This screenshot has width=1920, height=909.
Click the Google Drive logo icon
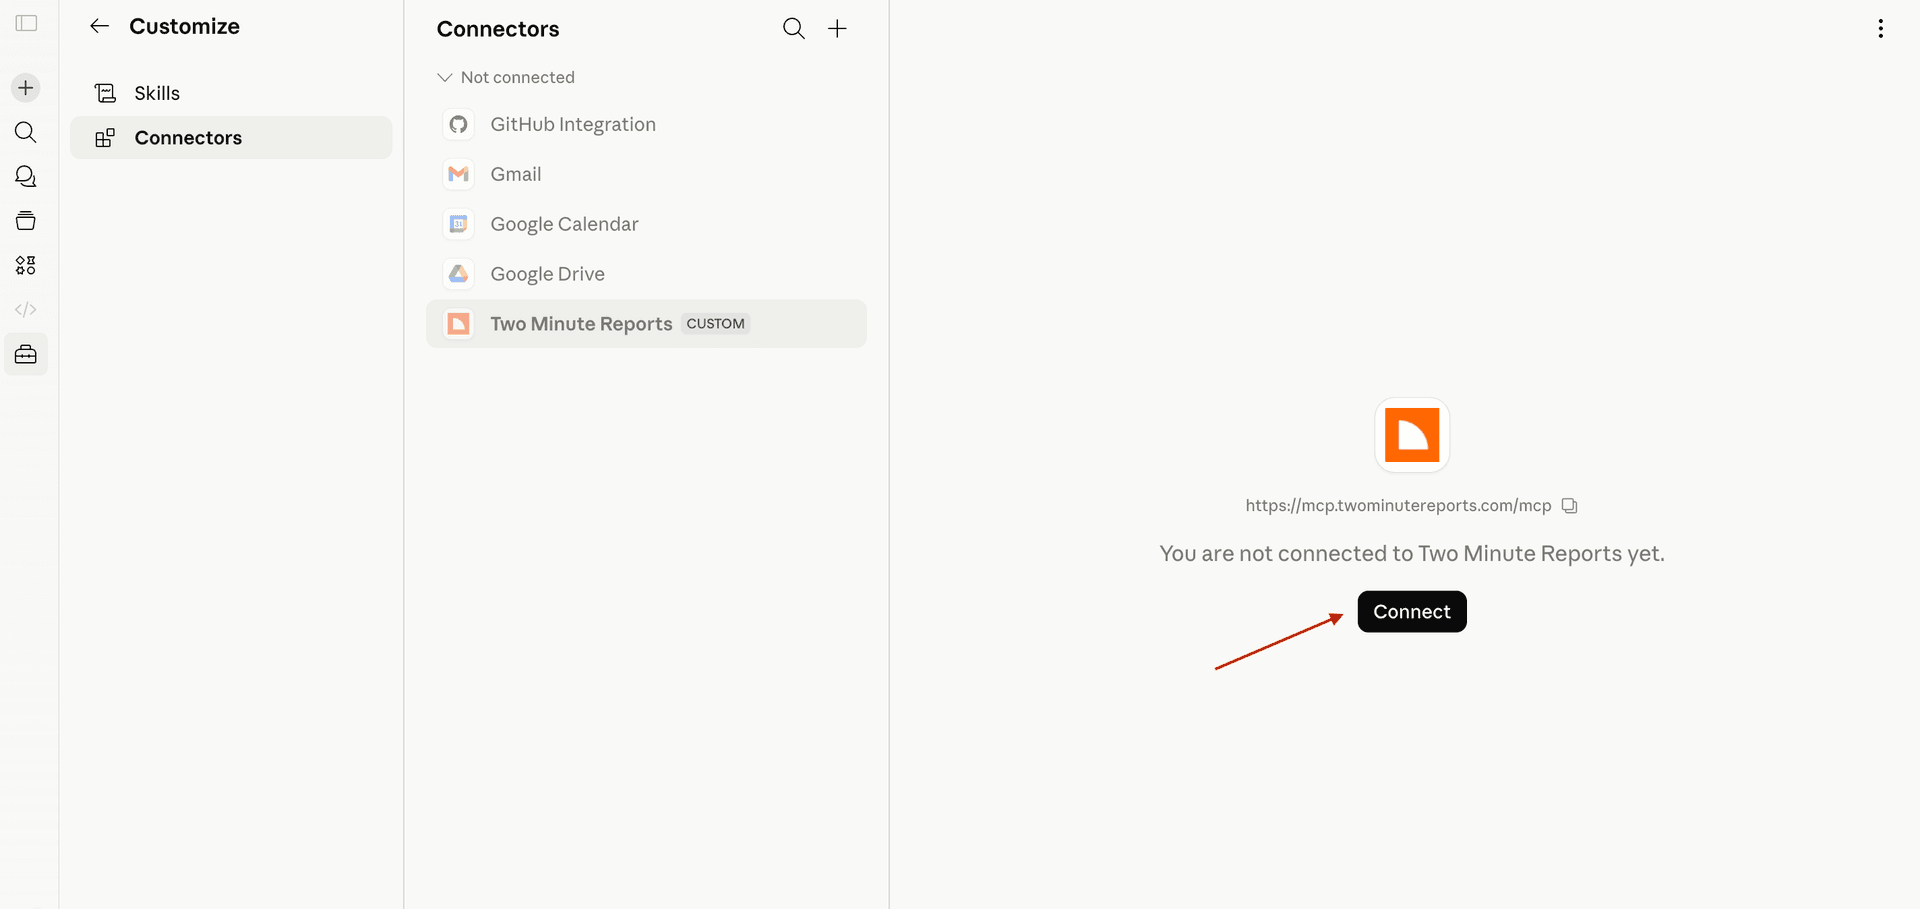pyautogui.click(x=458, y=274)
